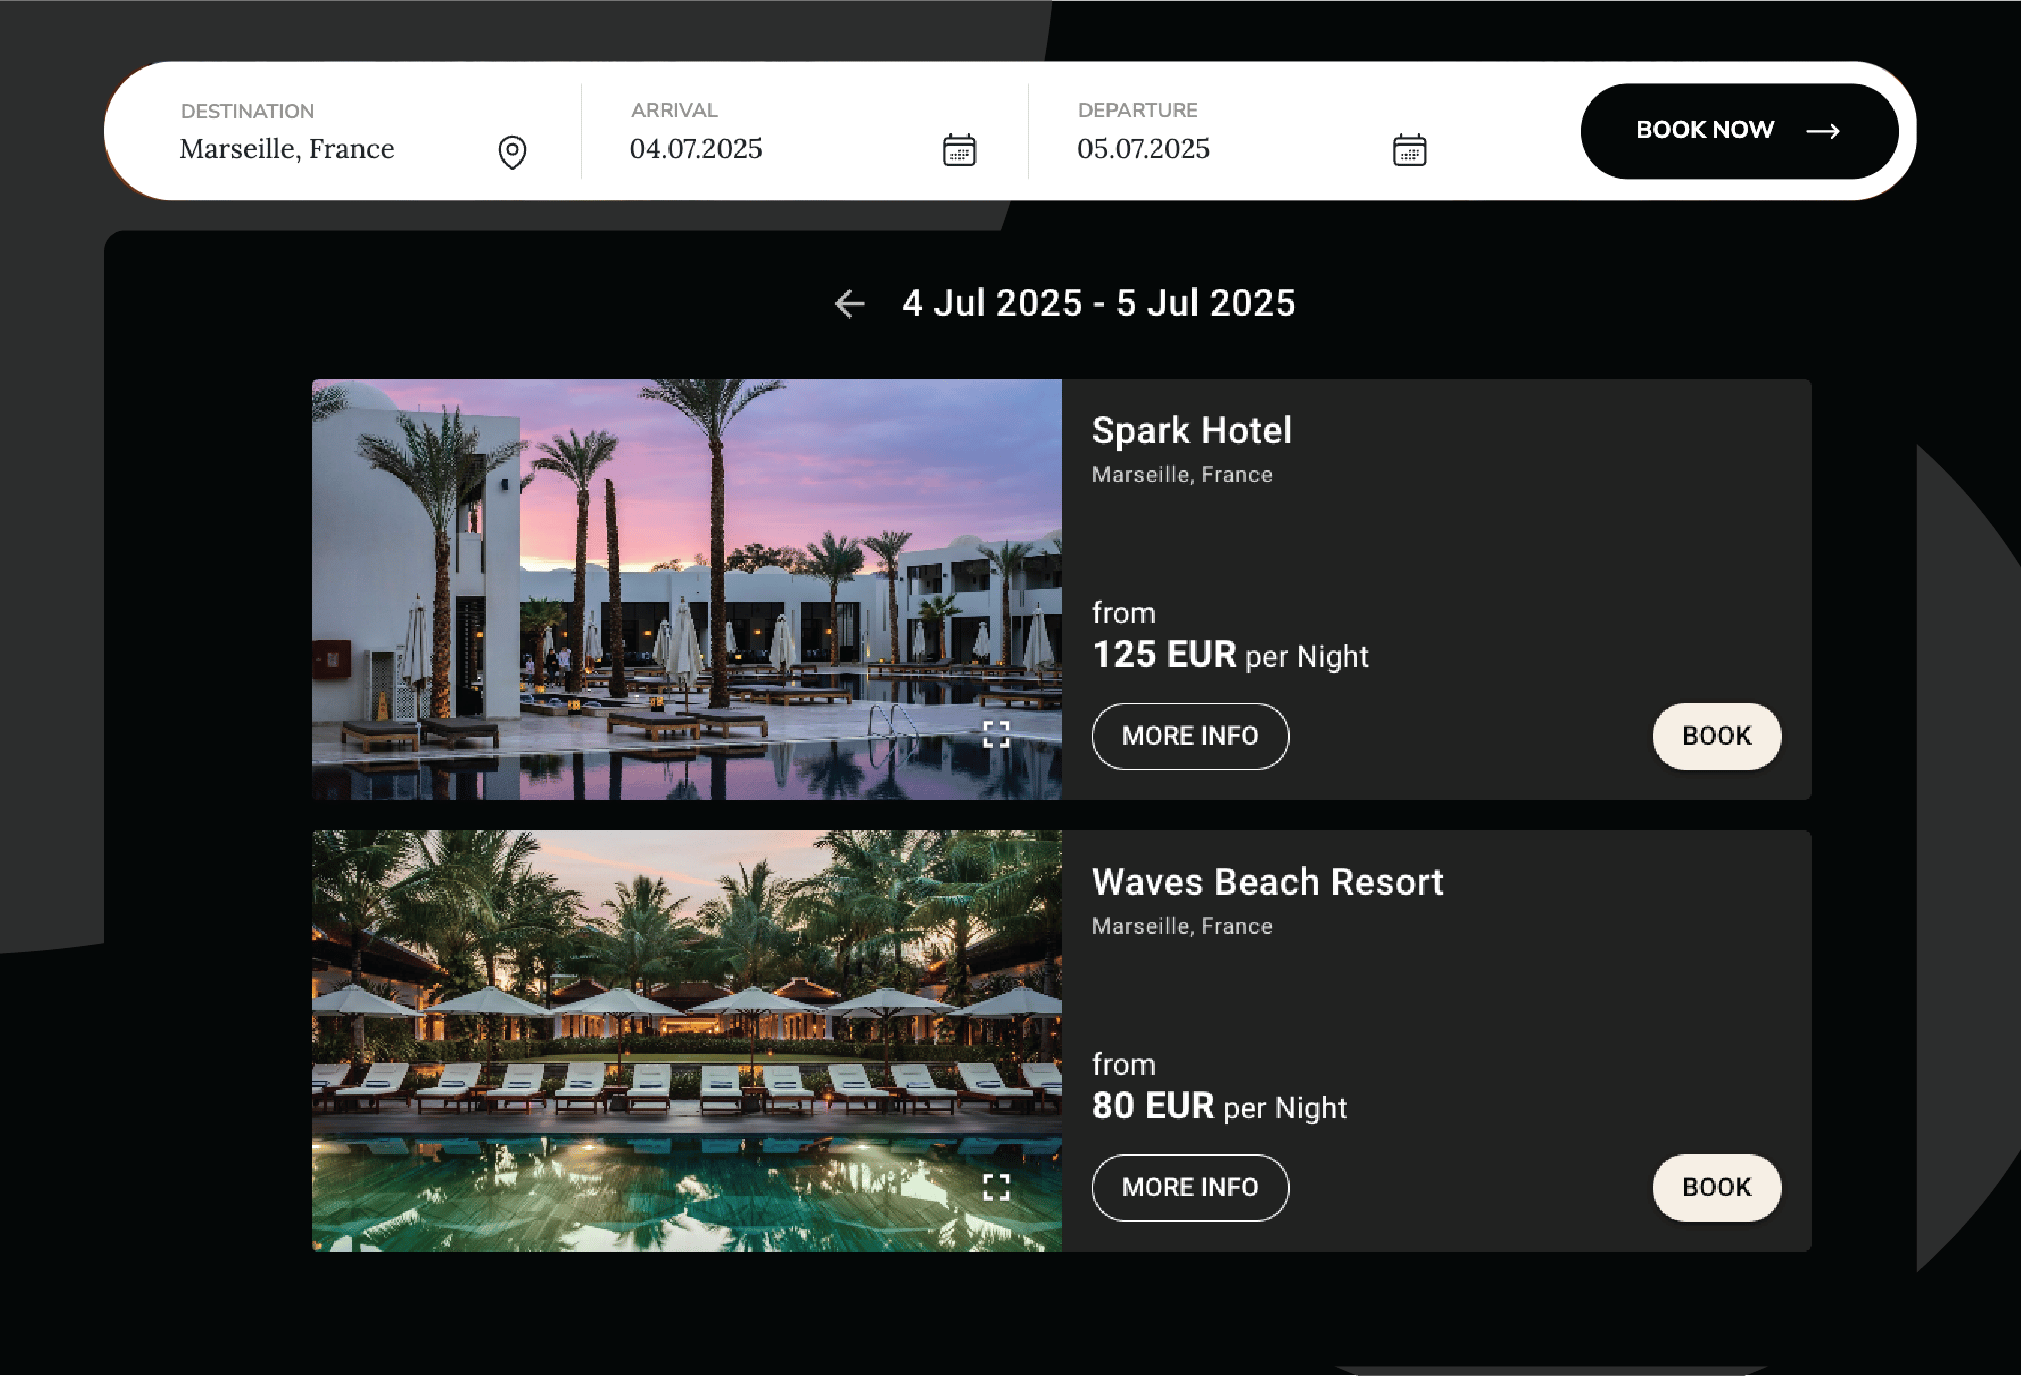Book the Waves Beach Resort
The height and width of the screenshot is (1376, 2021).
pos(1716,1187)
